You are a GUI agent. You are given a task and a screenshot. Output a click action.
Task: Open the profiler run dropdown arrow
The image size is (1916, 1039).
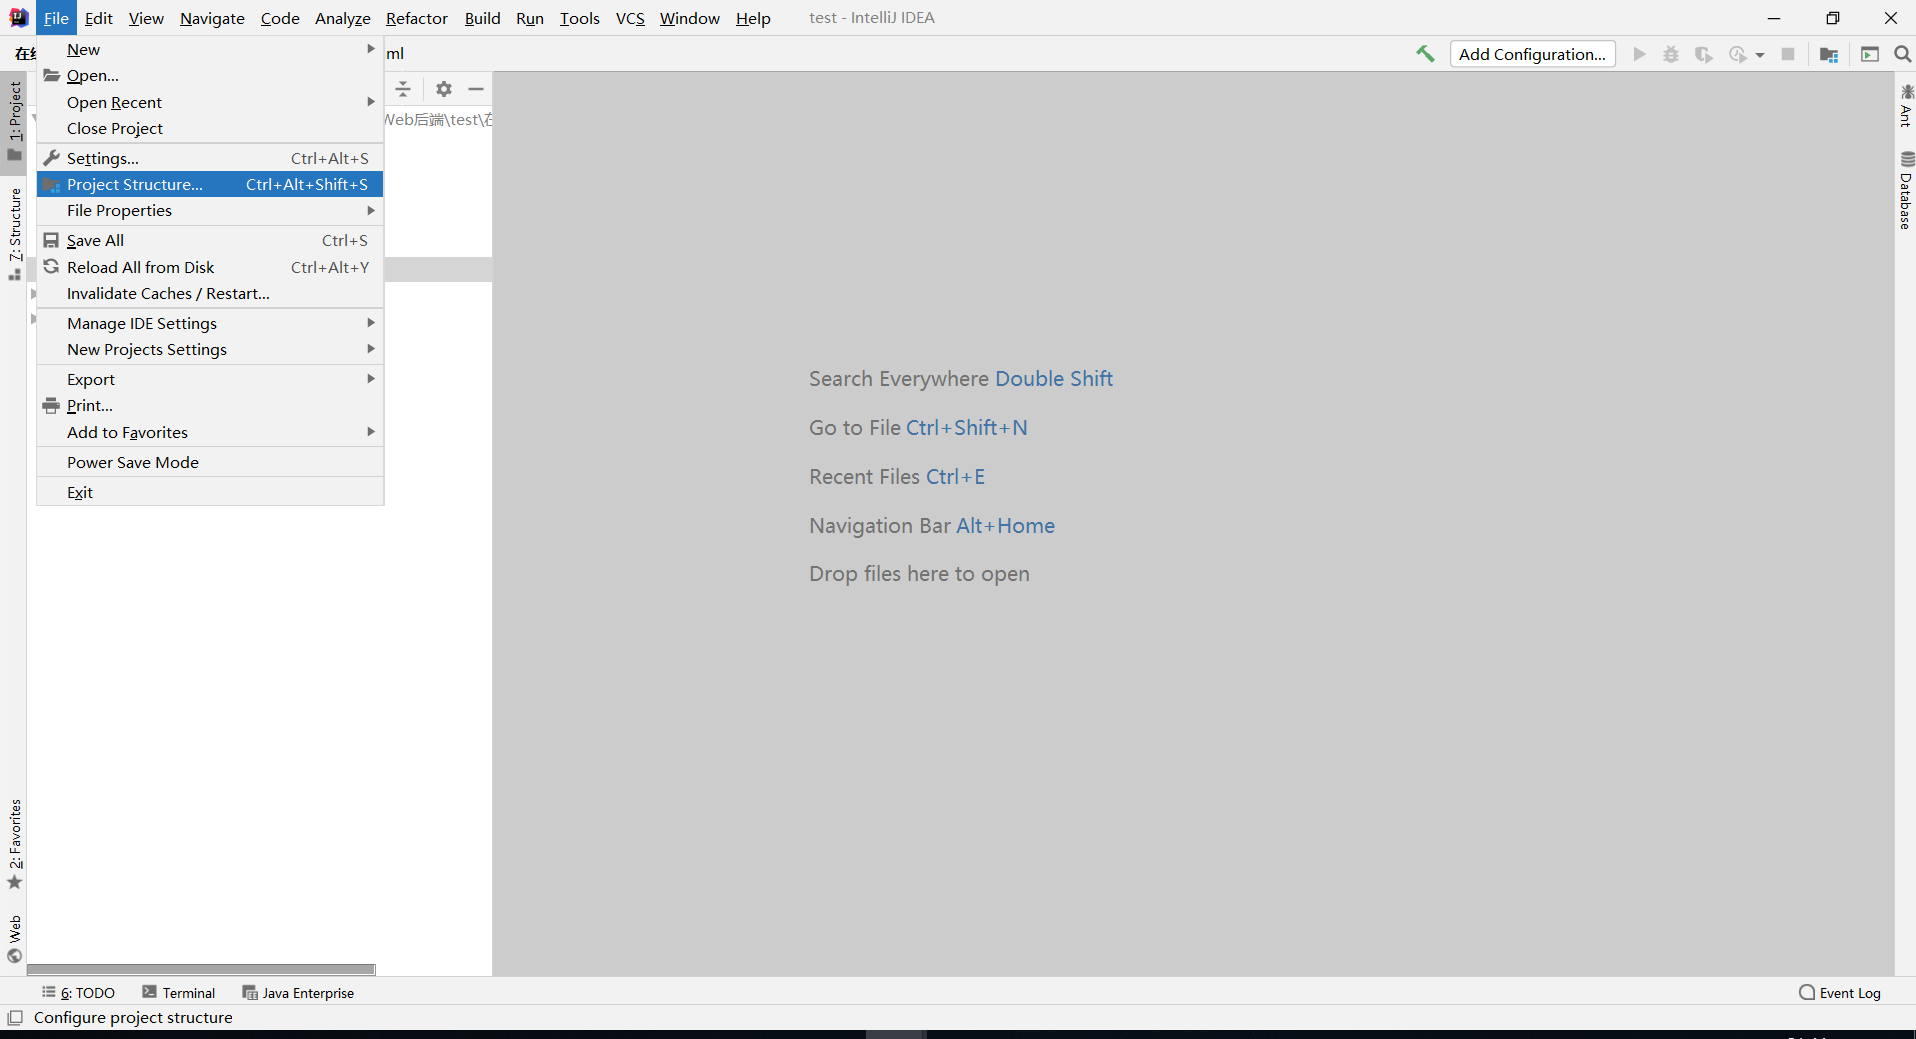coord(1760,55)
